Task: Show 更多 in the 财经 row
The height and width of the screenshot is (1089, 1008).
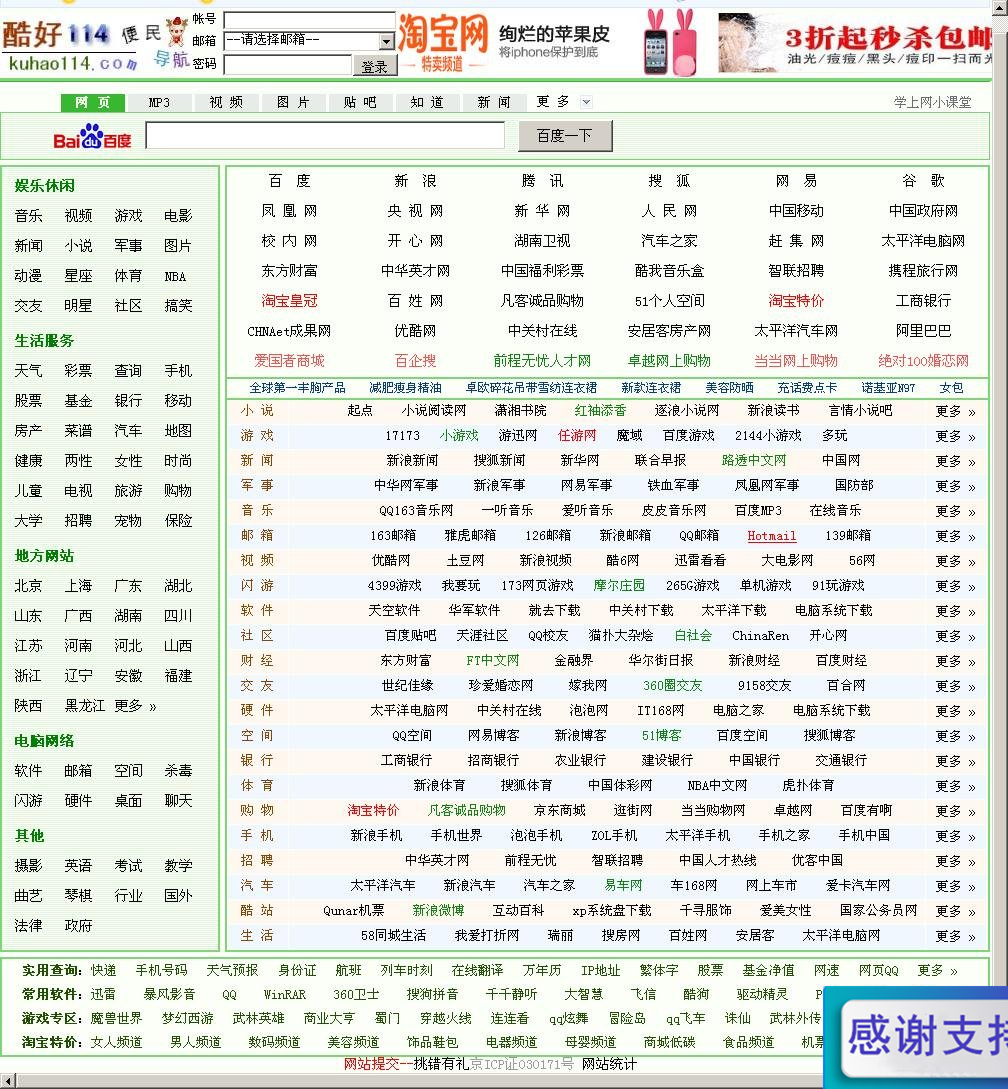Action: coord(955,661)
